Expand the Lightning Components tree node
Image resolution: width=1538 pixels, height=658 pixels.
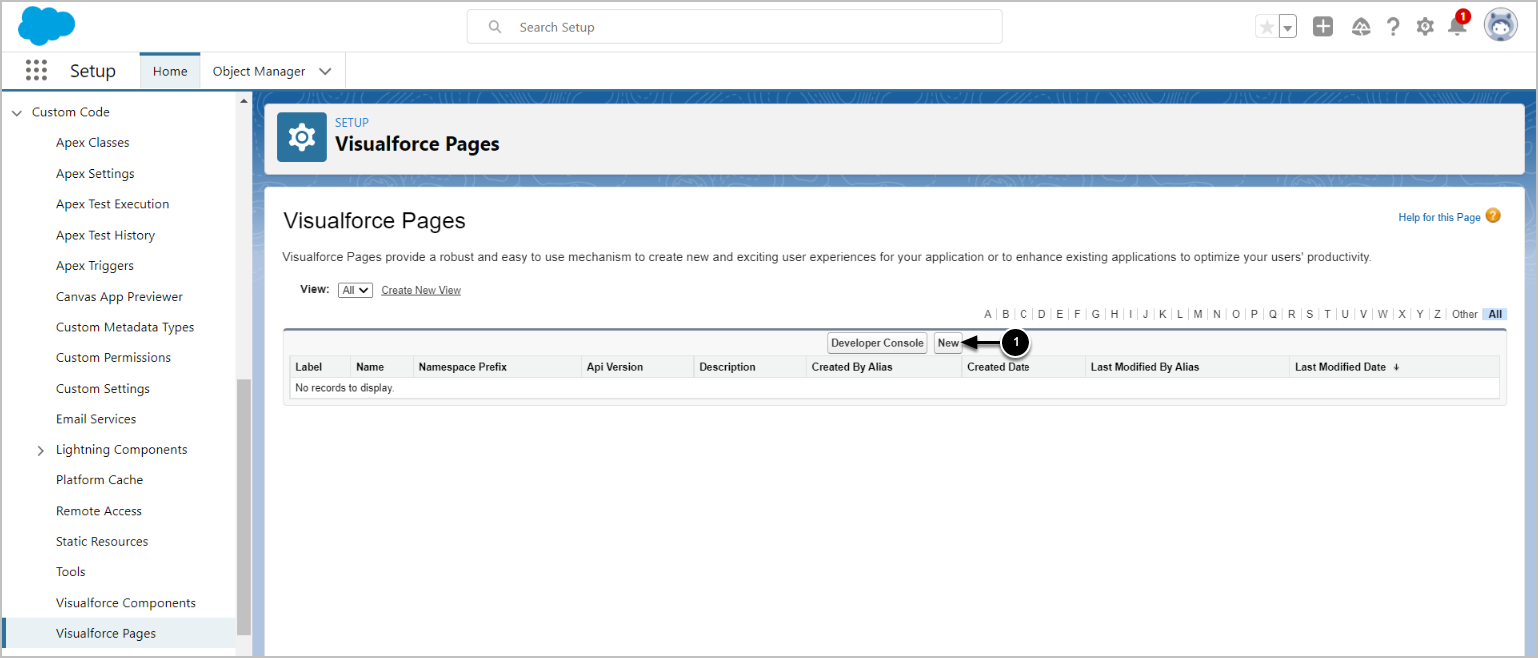(x=41, y=450)
